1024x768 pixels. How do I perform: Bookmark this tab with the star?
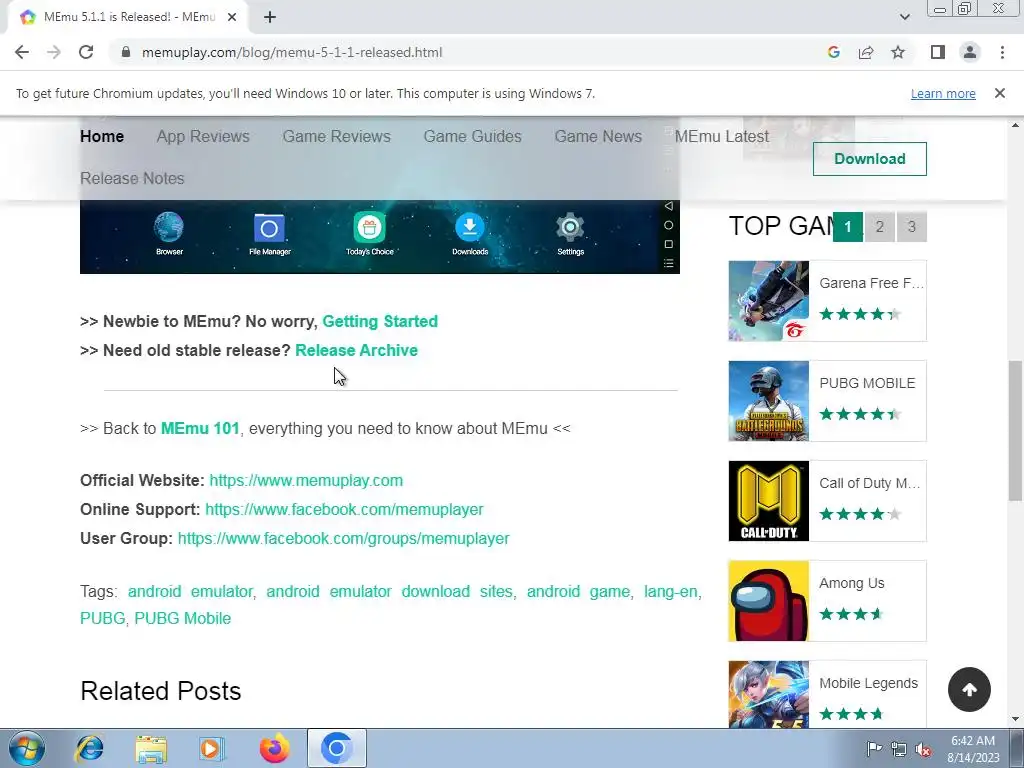pyautogui.click(x=898, y=52)
